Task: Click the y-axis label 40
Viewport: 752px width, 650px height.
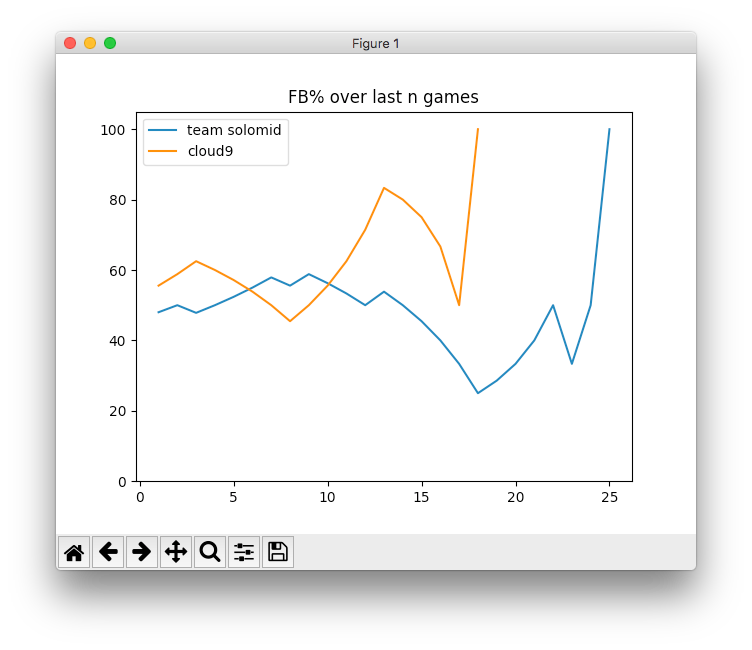Action: click(118, 341)
